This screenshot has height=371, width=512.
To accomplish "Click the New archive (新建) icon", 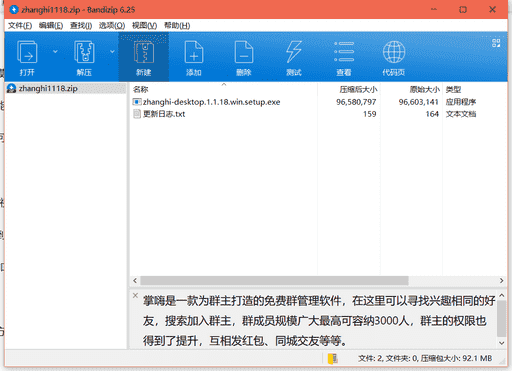I will [144, 52].
